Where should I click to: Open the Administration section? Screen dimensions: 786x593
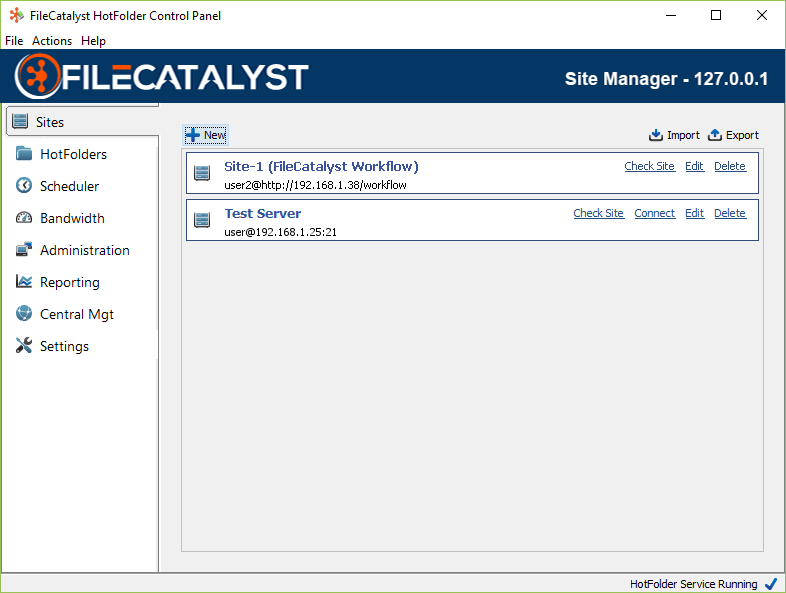pos(85,250)
